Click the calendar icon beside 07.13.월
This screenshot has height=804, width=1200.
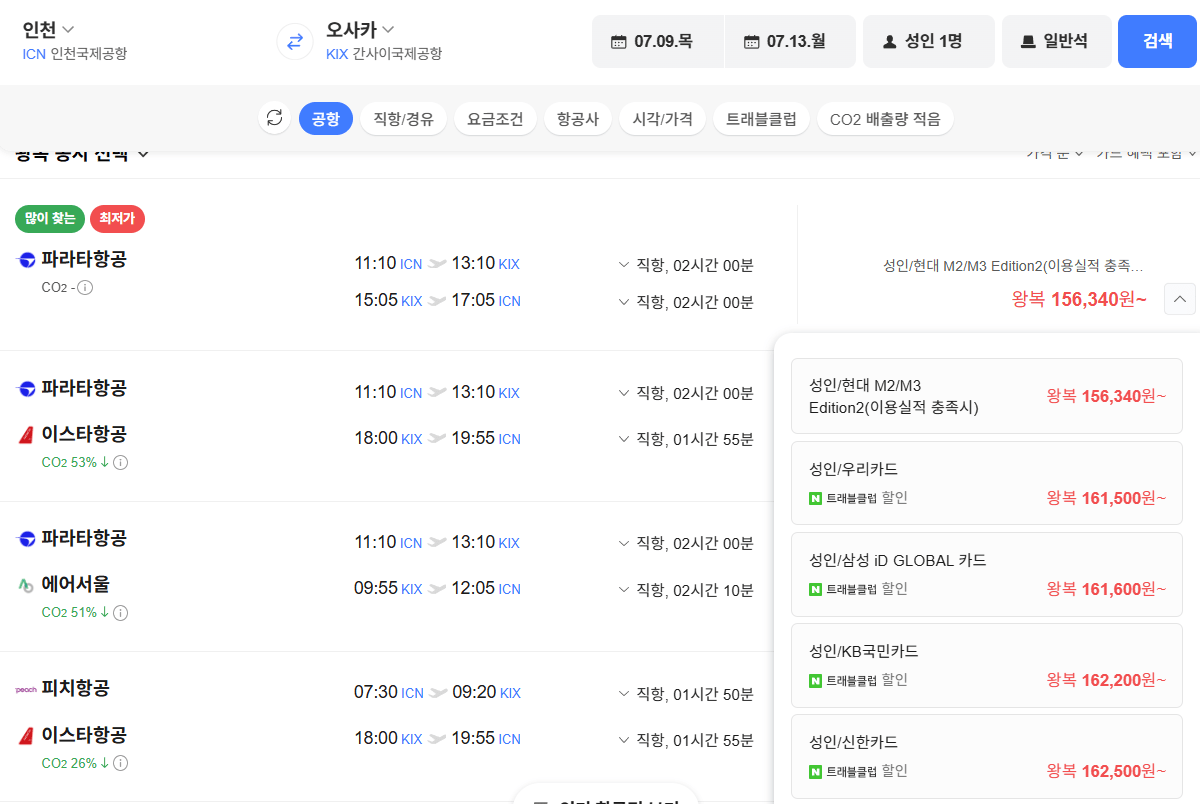(x=750, y=41)
